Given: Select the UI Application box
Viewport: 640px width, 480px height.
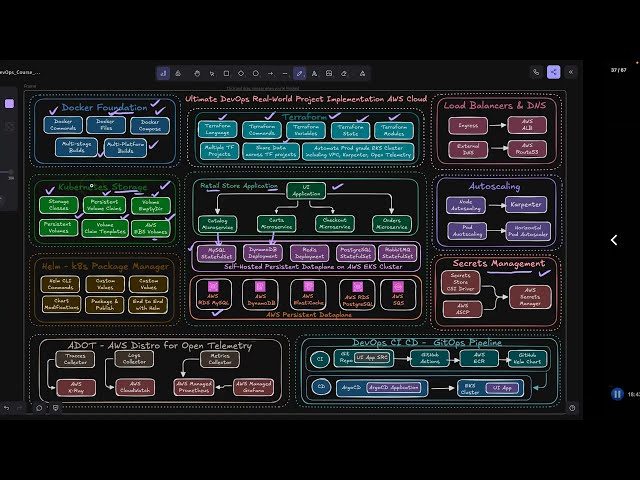Looking at the screenshot, I should 306,191.
